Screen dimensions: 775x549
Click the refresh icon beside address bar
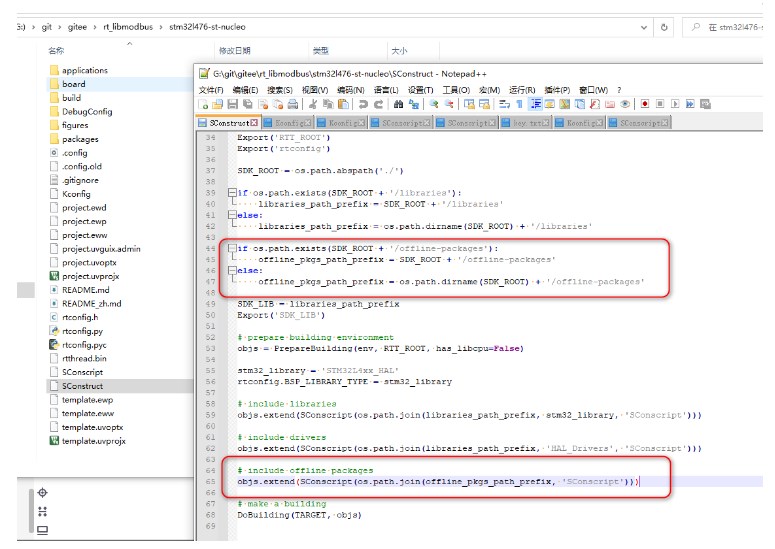(x=665, y=27)
